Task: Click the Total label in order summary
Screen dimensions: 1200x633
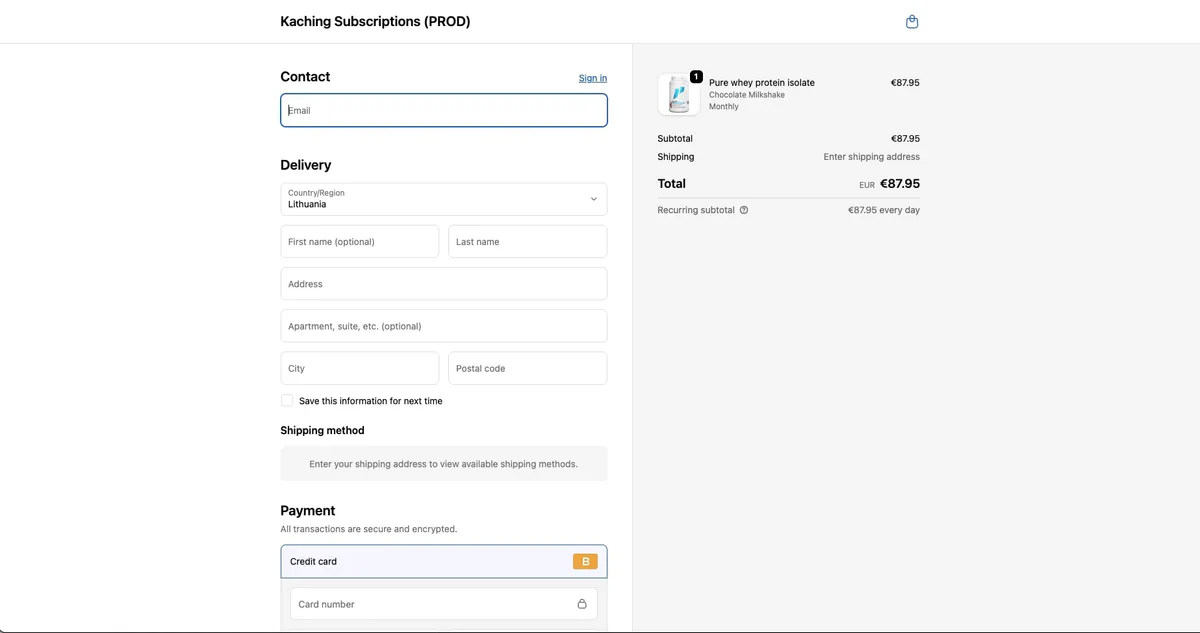Action: pyautogui.click(x=672, y=184)
